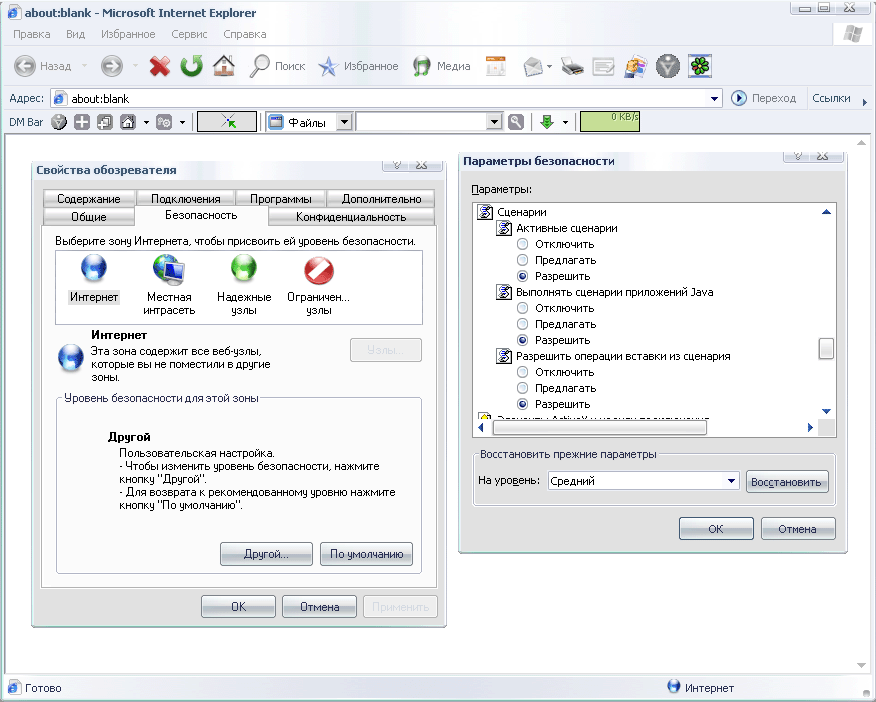
Task: Click the green Refresh icon
Action: pos(191,67)
